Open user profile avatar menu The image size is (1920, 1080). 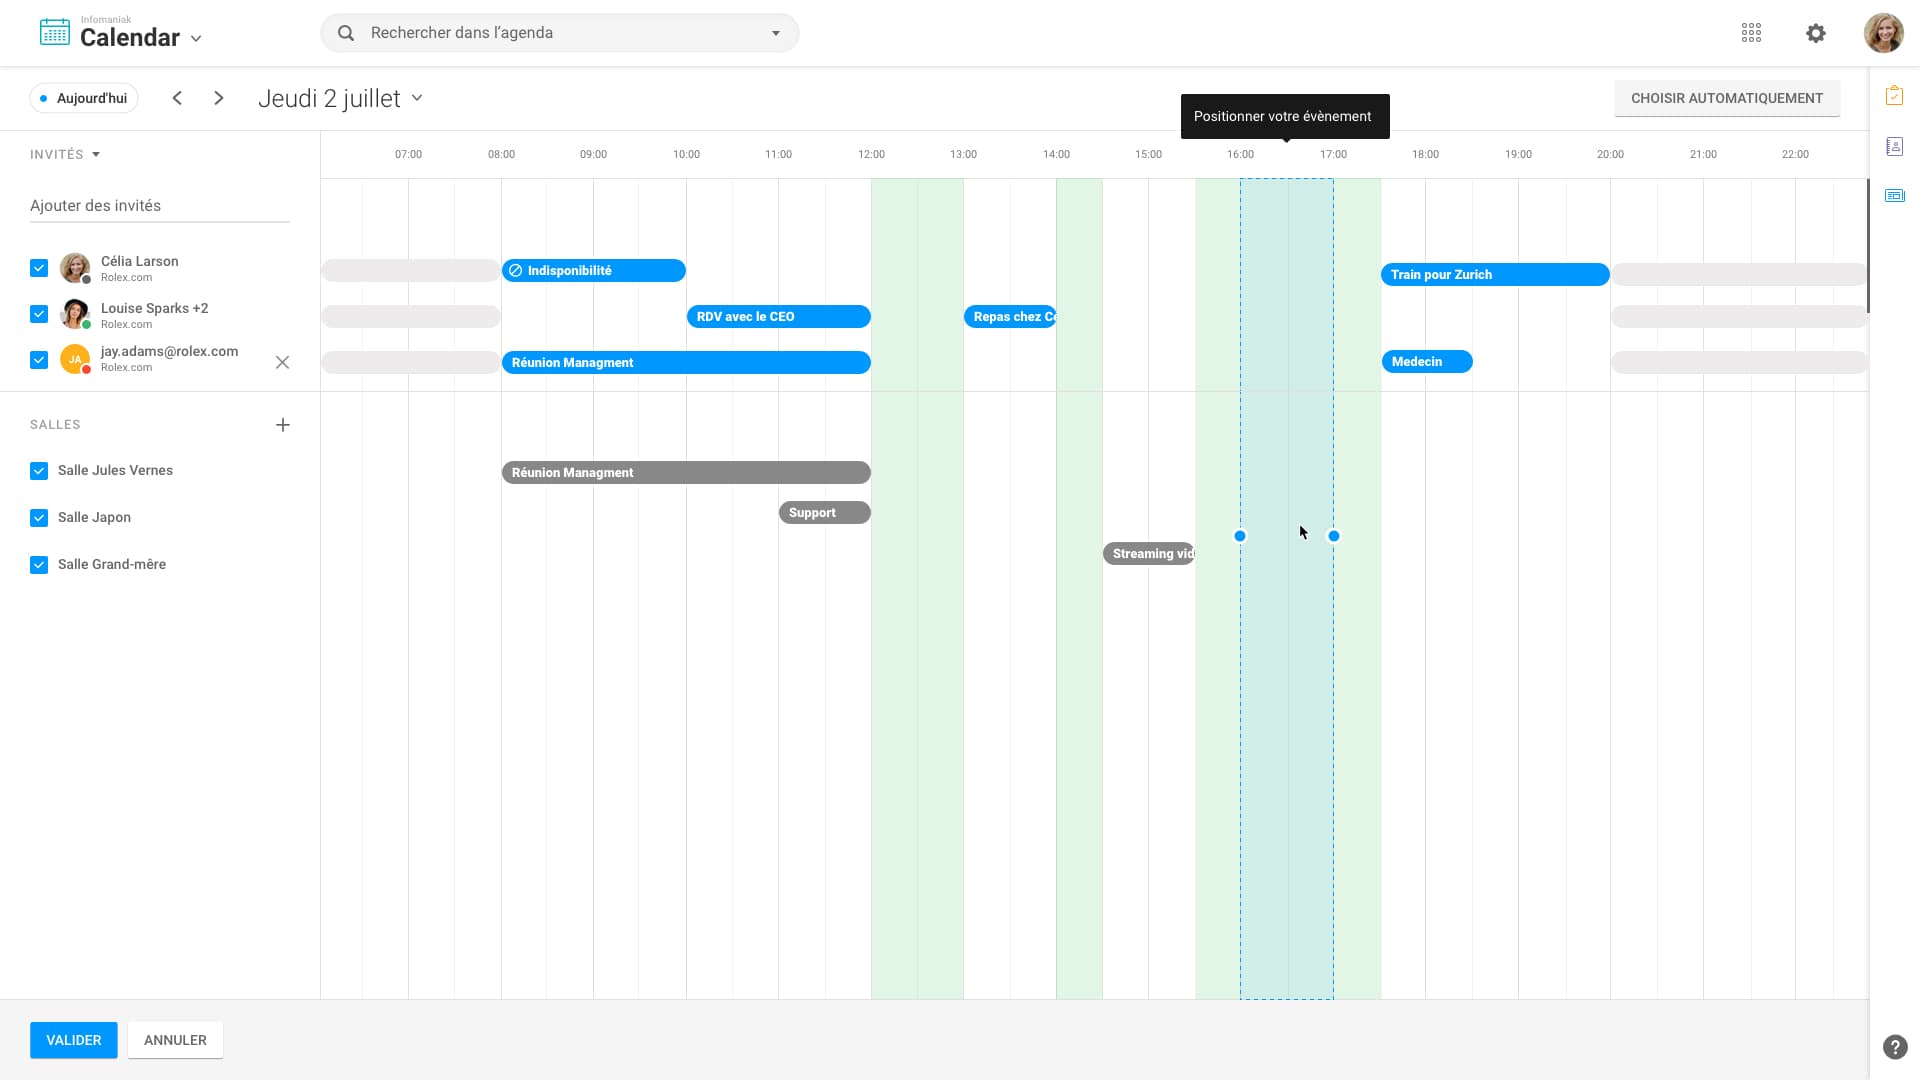(1883, 33)
